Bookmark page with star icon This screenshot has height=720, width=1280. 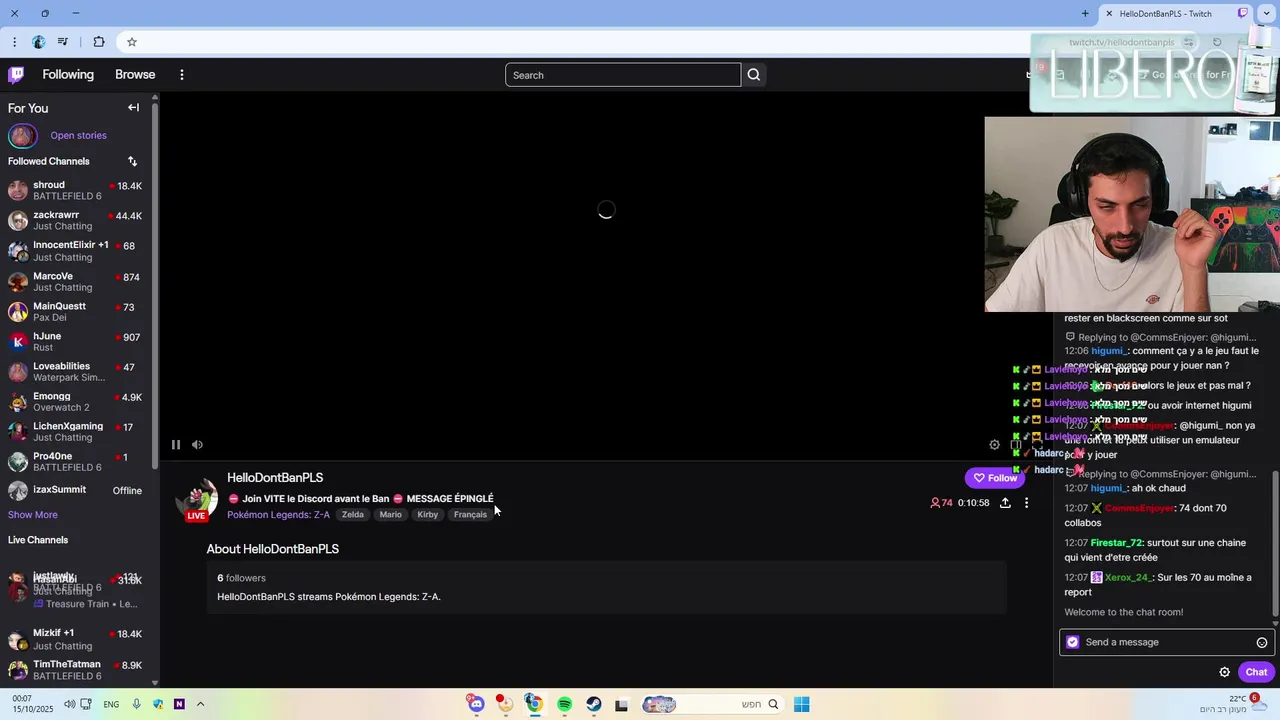[x=132, y=42]
